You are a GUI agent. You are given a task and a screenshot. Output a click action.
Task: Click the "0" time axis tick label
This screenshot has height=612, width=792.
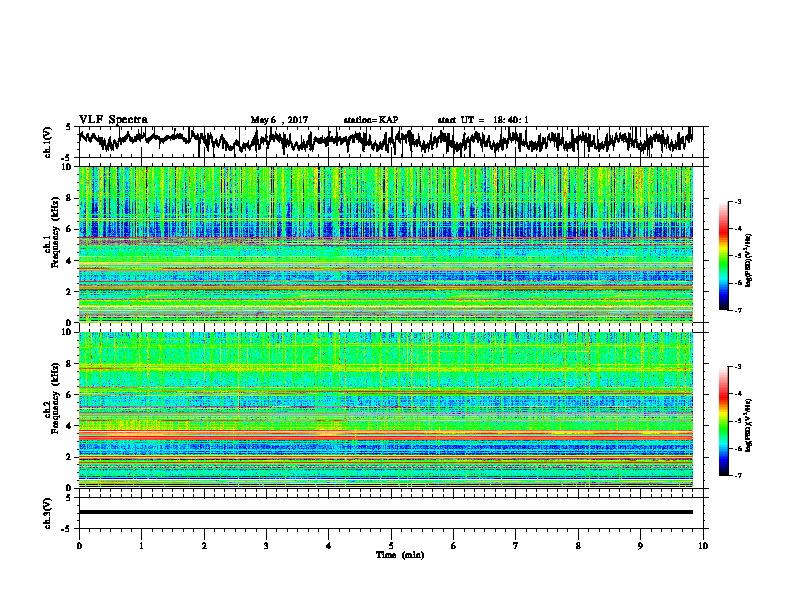pos(79,545)
